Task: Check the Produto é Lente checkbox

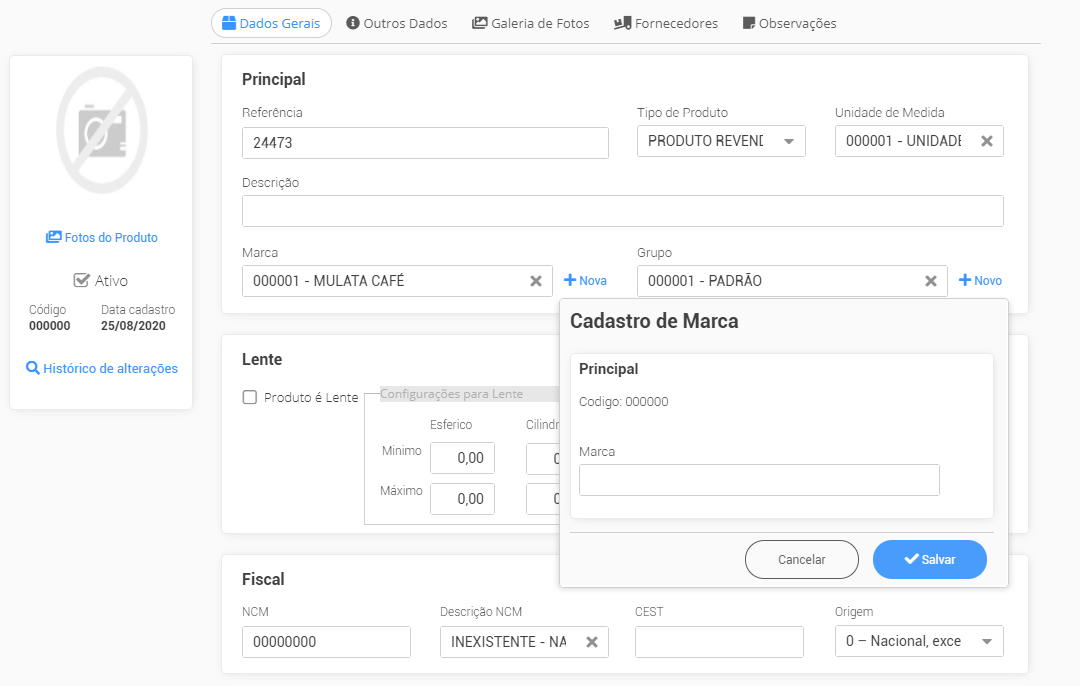Action: pos(250,397)
